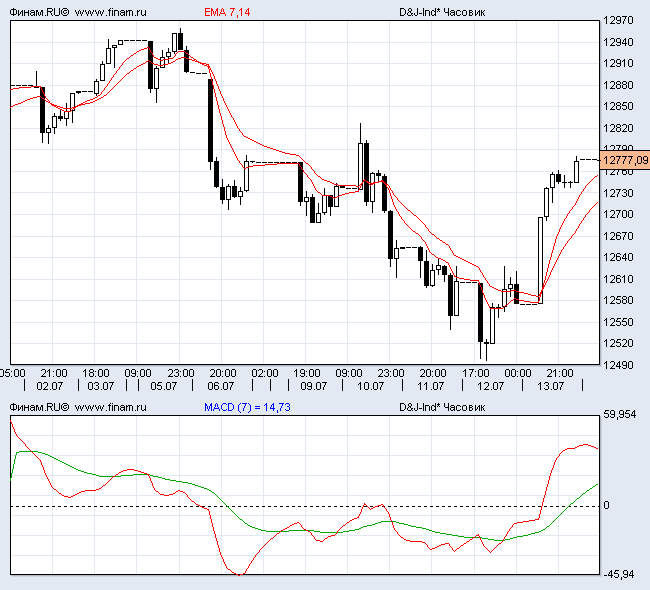This screenshot has height=590, width=650.
Task: Click the MACD lower scale value -45,94
Action: (618, 574)
